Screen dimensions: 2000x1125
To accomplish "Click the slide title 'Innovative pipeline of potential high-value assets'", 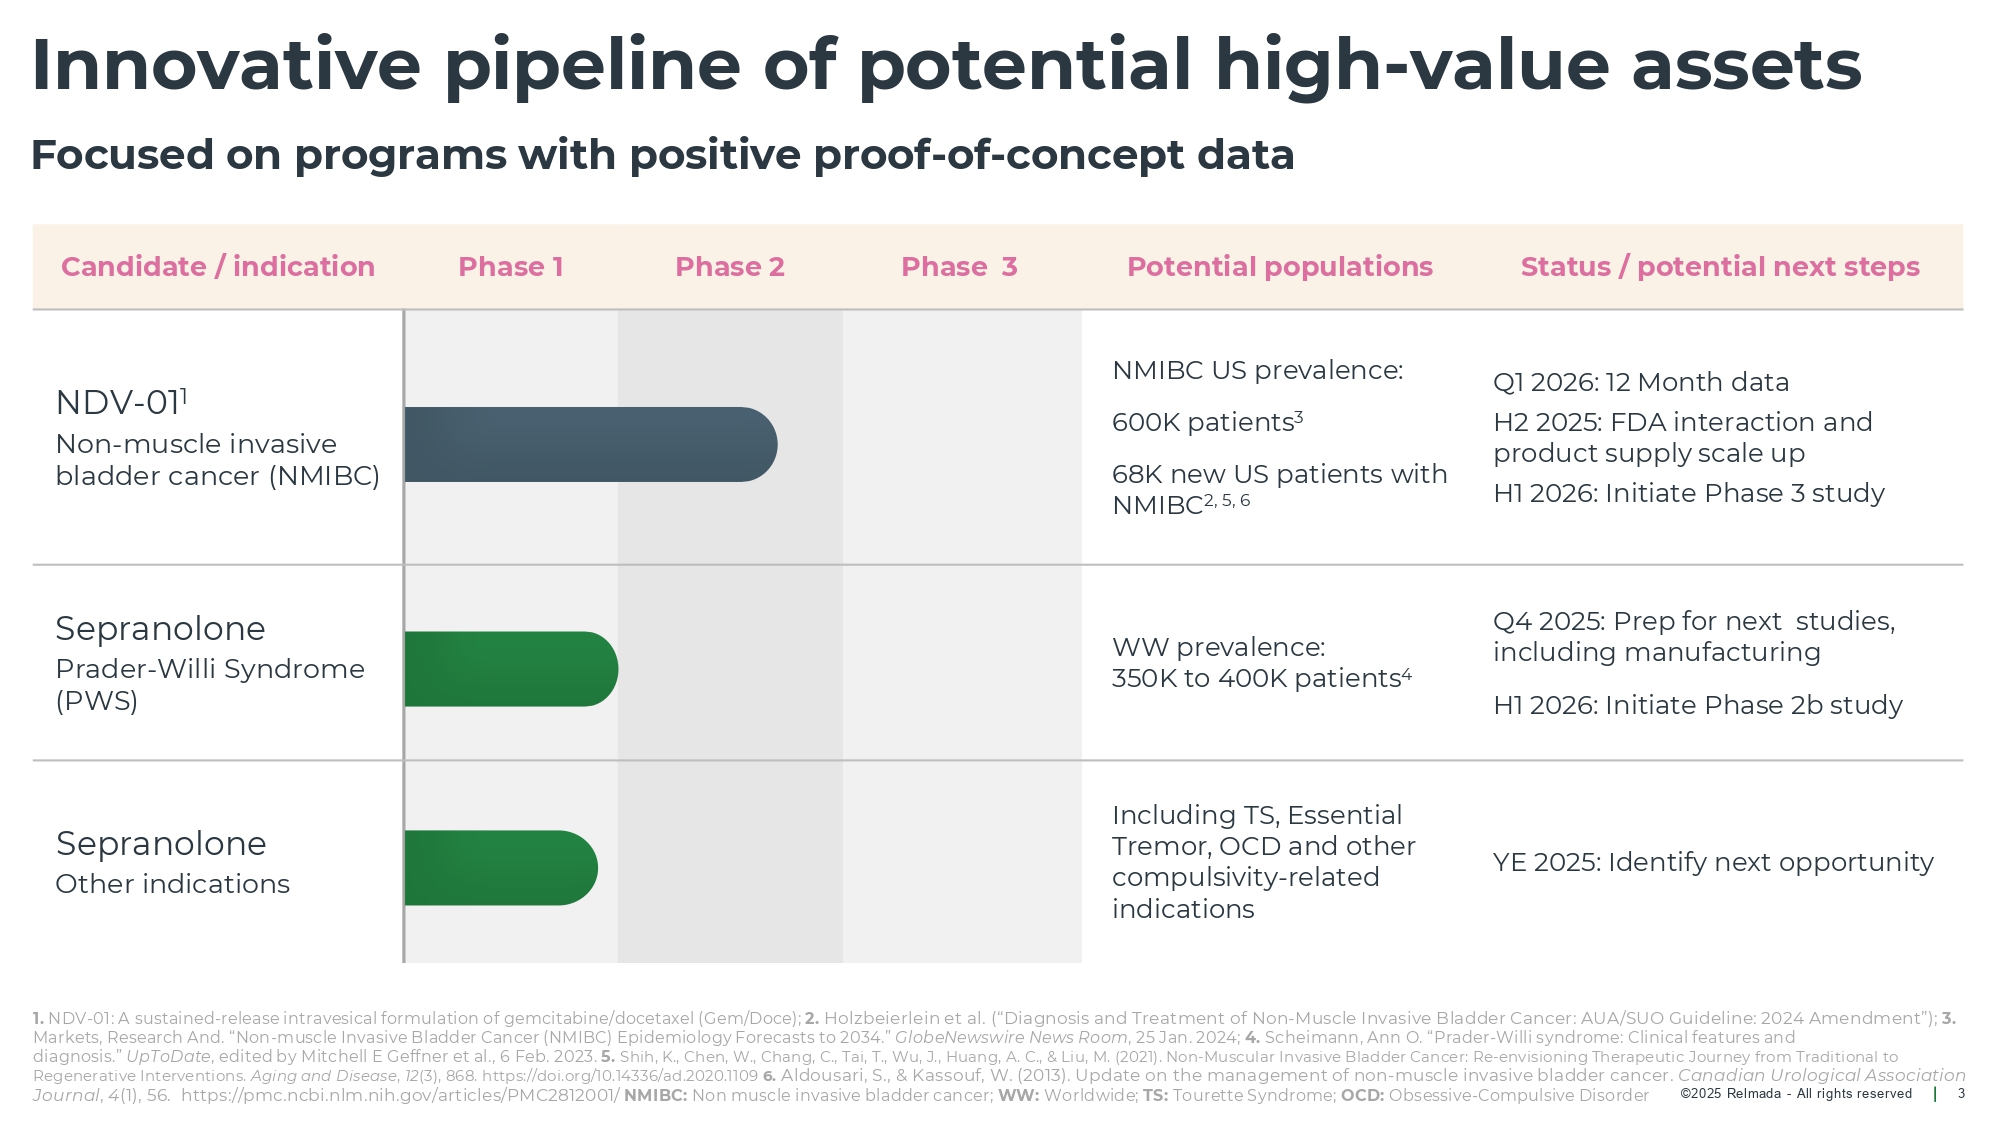I will point(946,65).
